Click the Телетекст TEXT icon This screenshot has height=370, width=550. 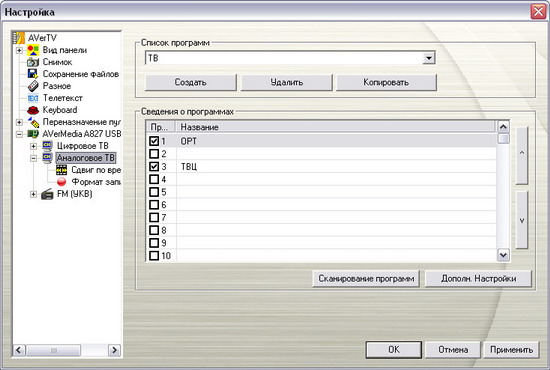pos(33,98)
